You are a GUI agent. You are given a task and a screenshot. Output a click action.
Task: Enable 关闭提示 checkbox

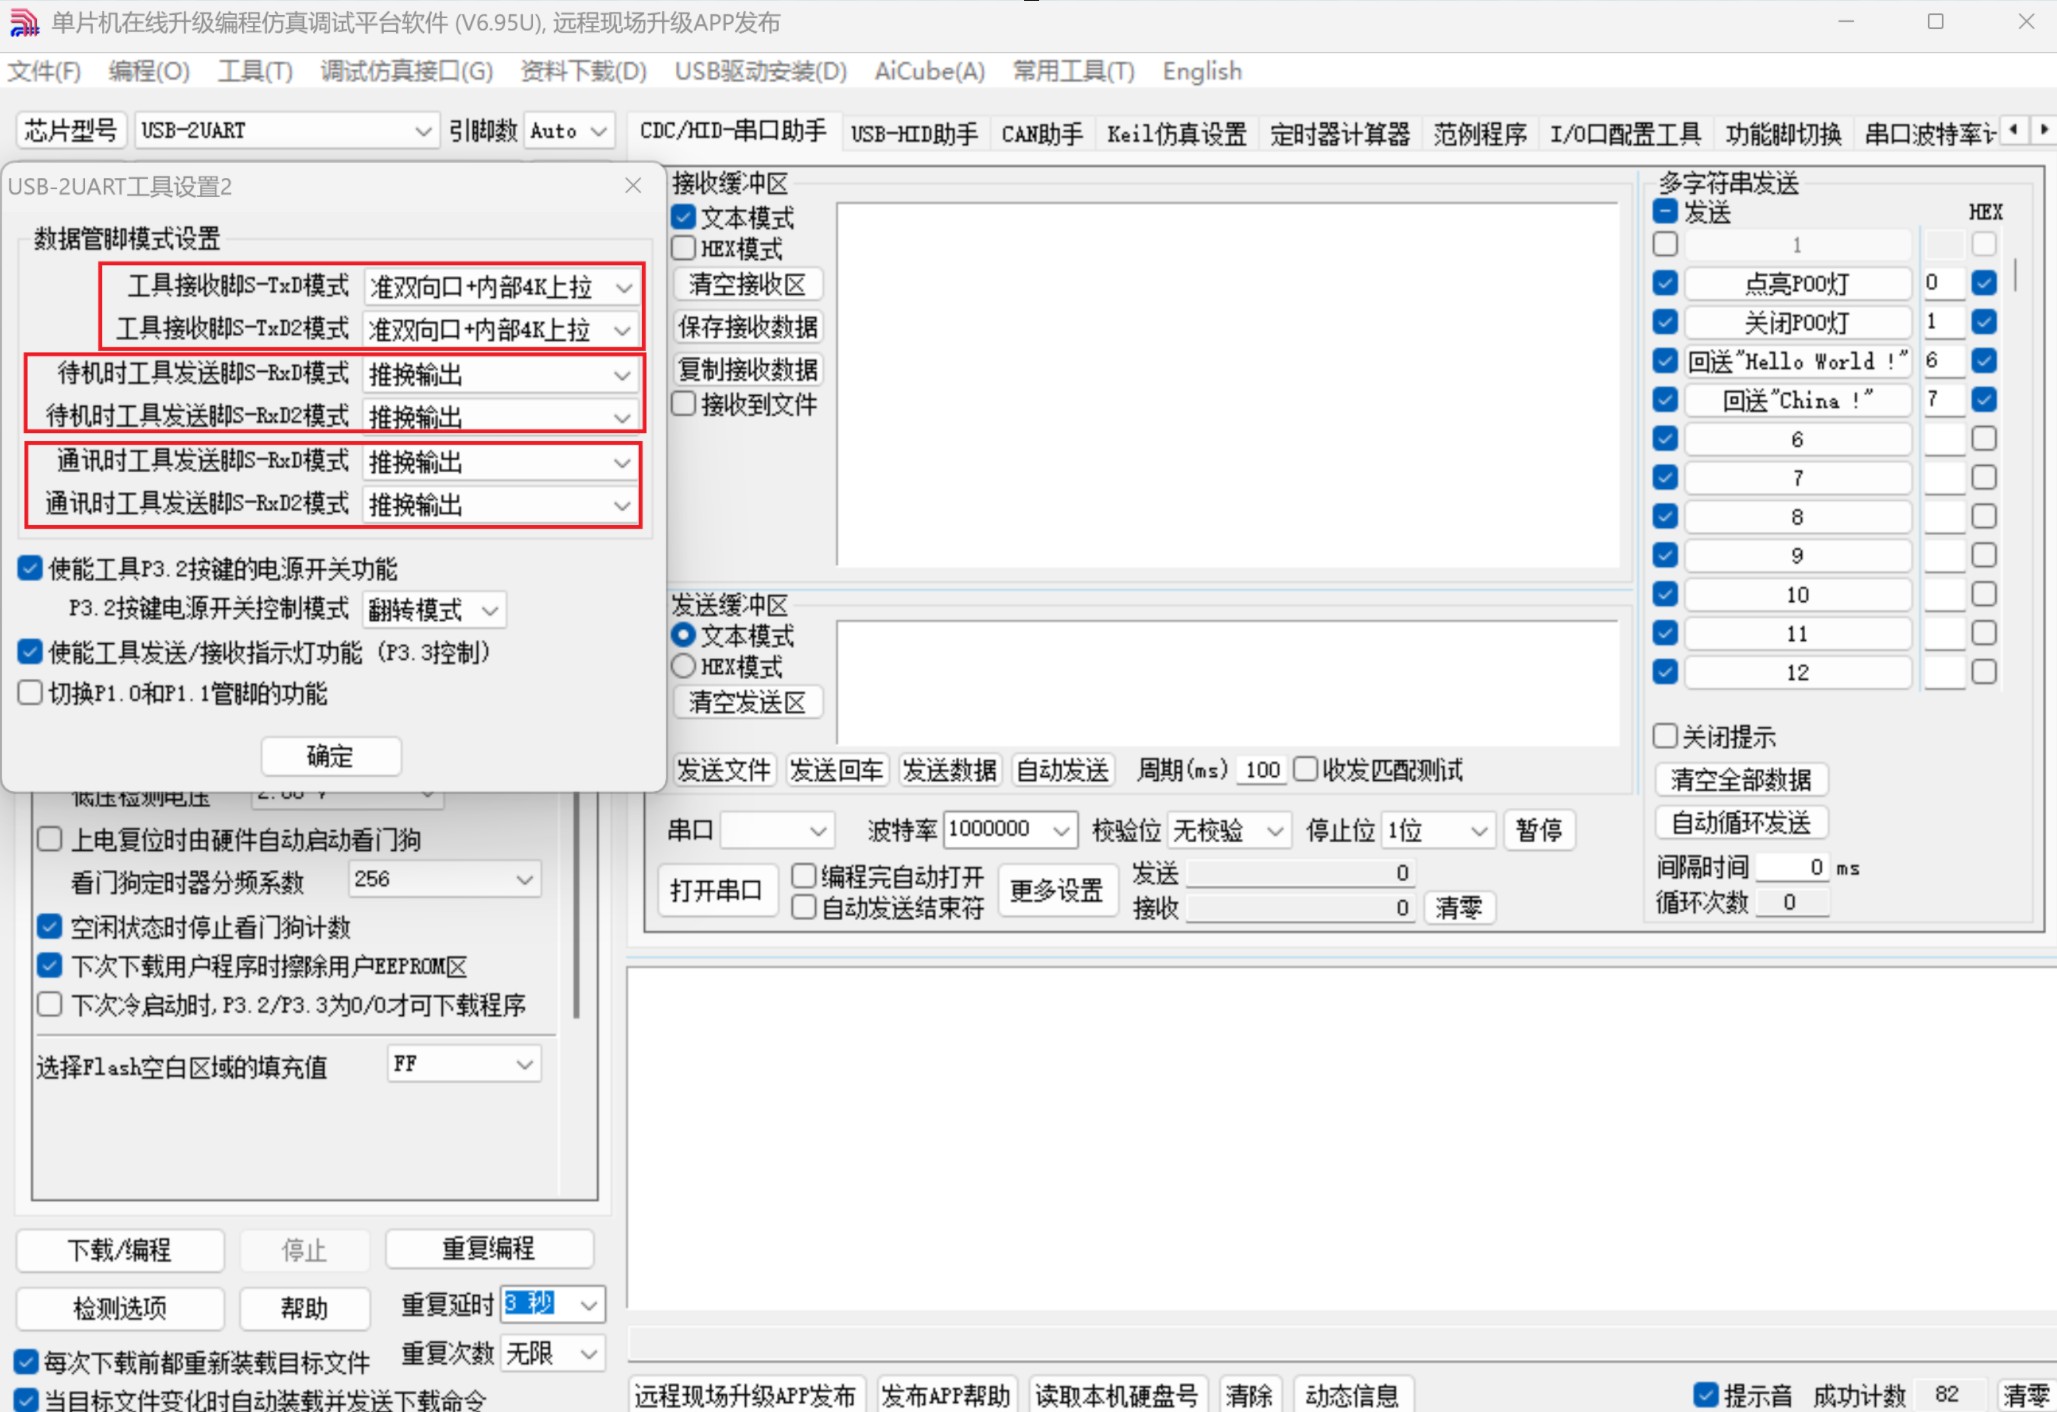coord(1665,736)
